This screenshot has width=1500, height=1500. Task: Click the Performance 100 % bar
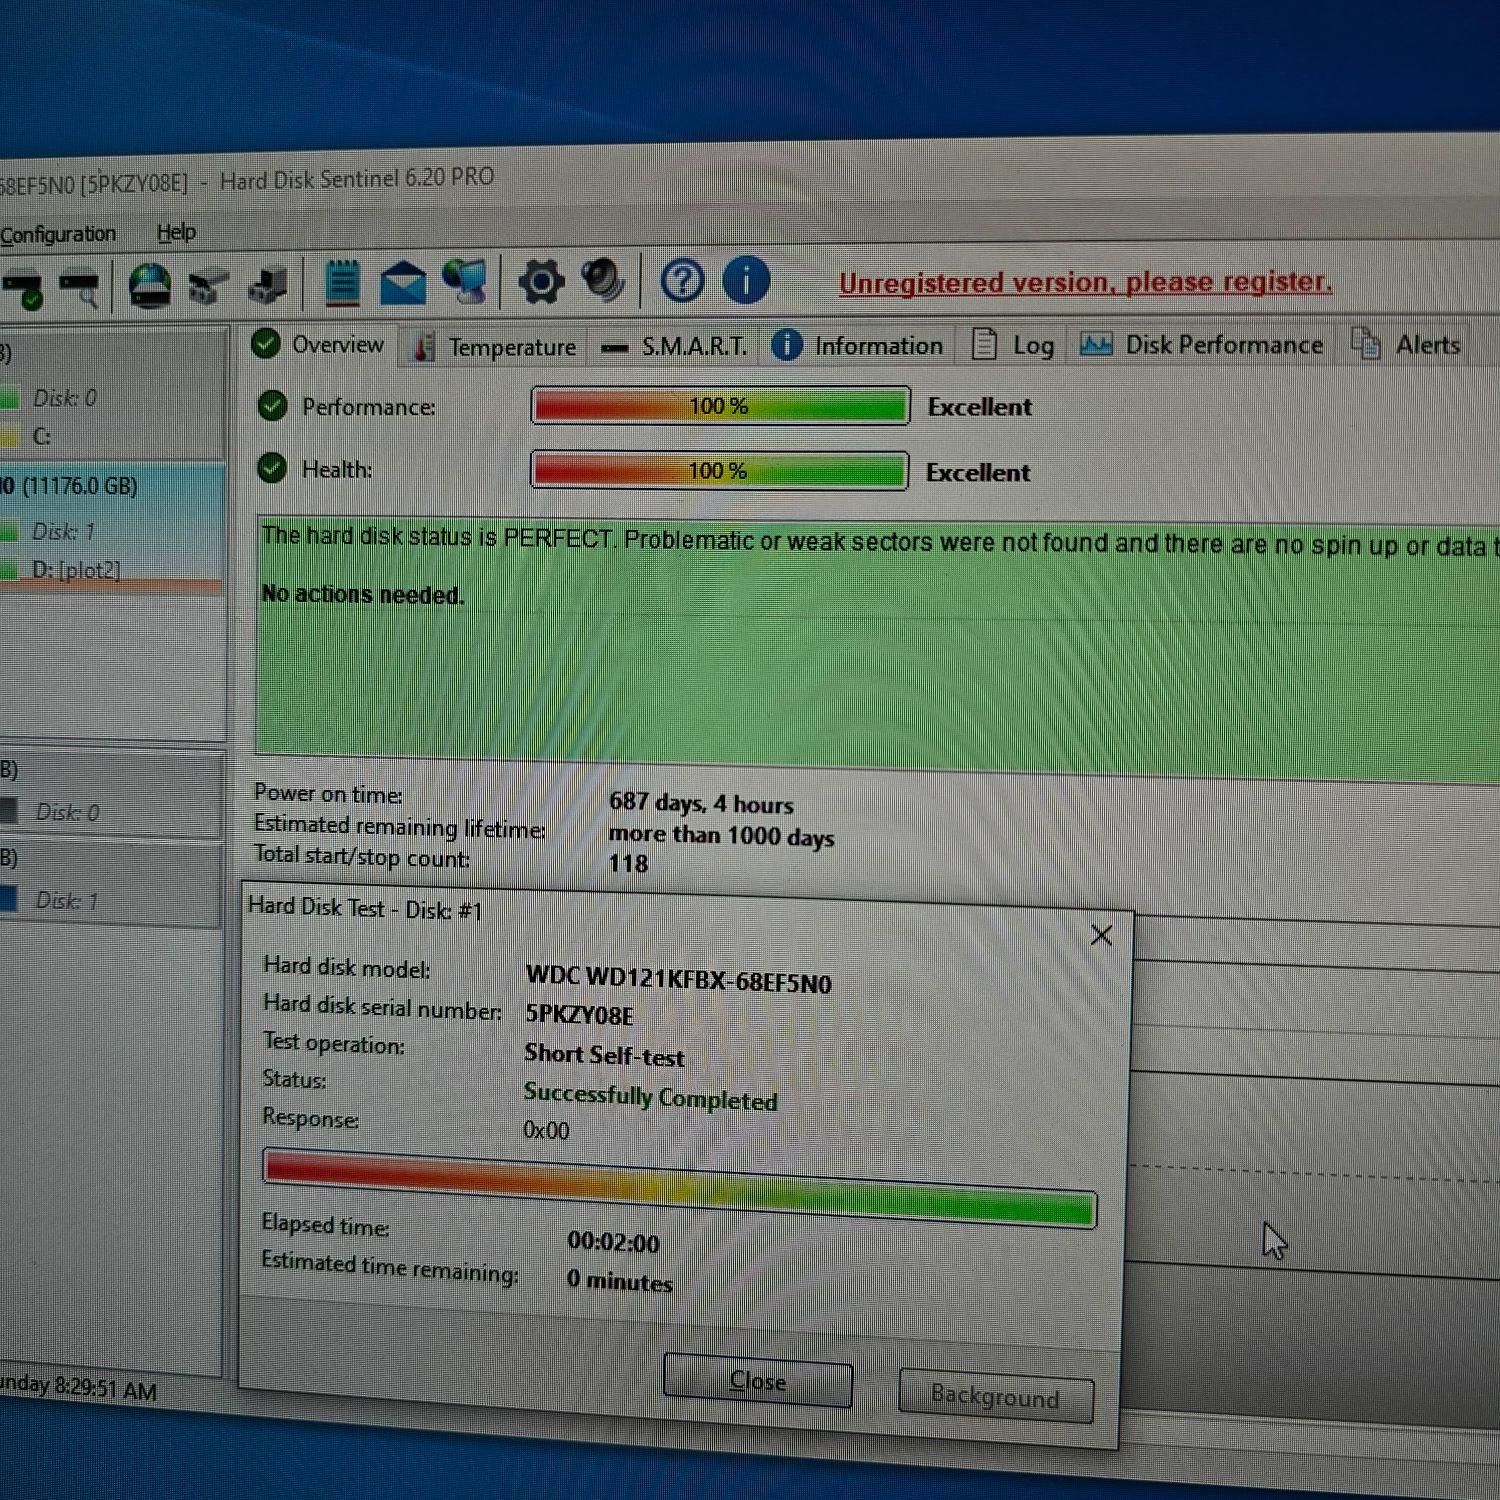720,406
